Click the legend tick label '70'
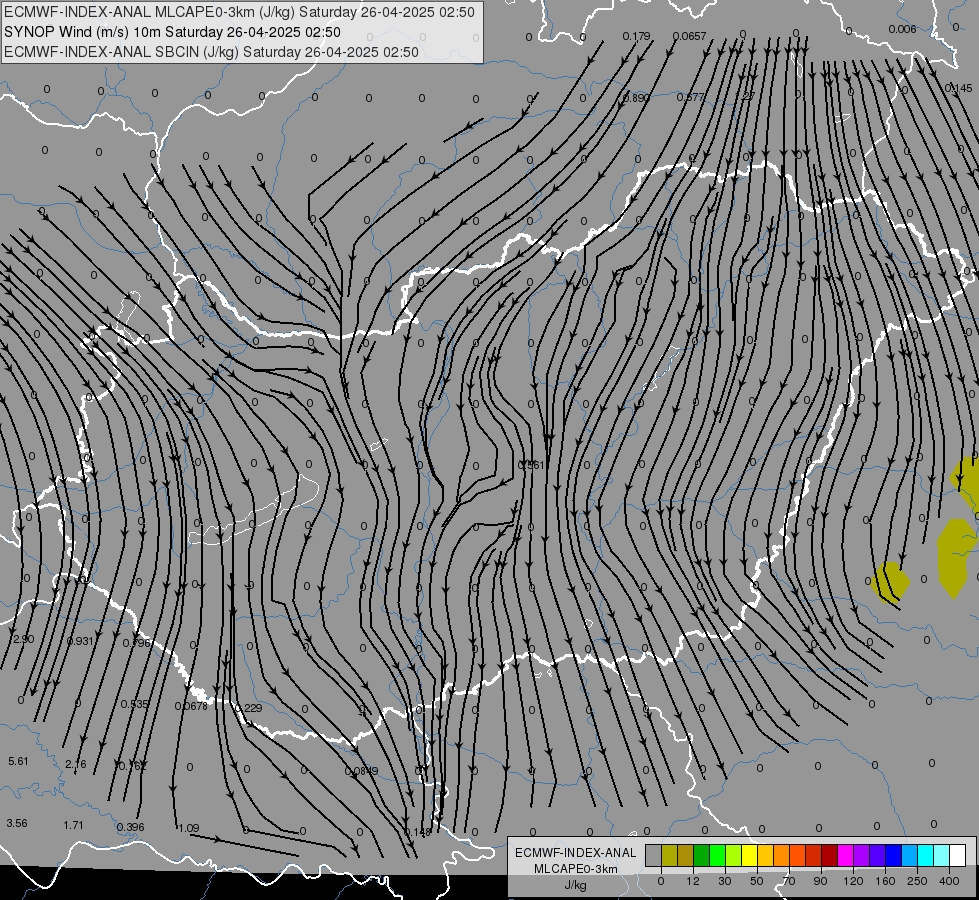The height and width of the screenshot is (900, 979). tap(789, 881)
